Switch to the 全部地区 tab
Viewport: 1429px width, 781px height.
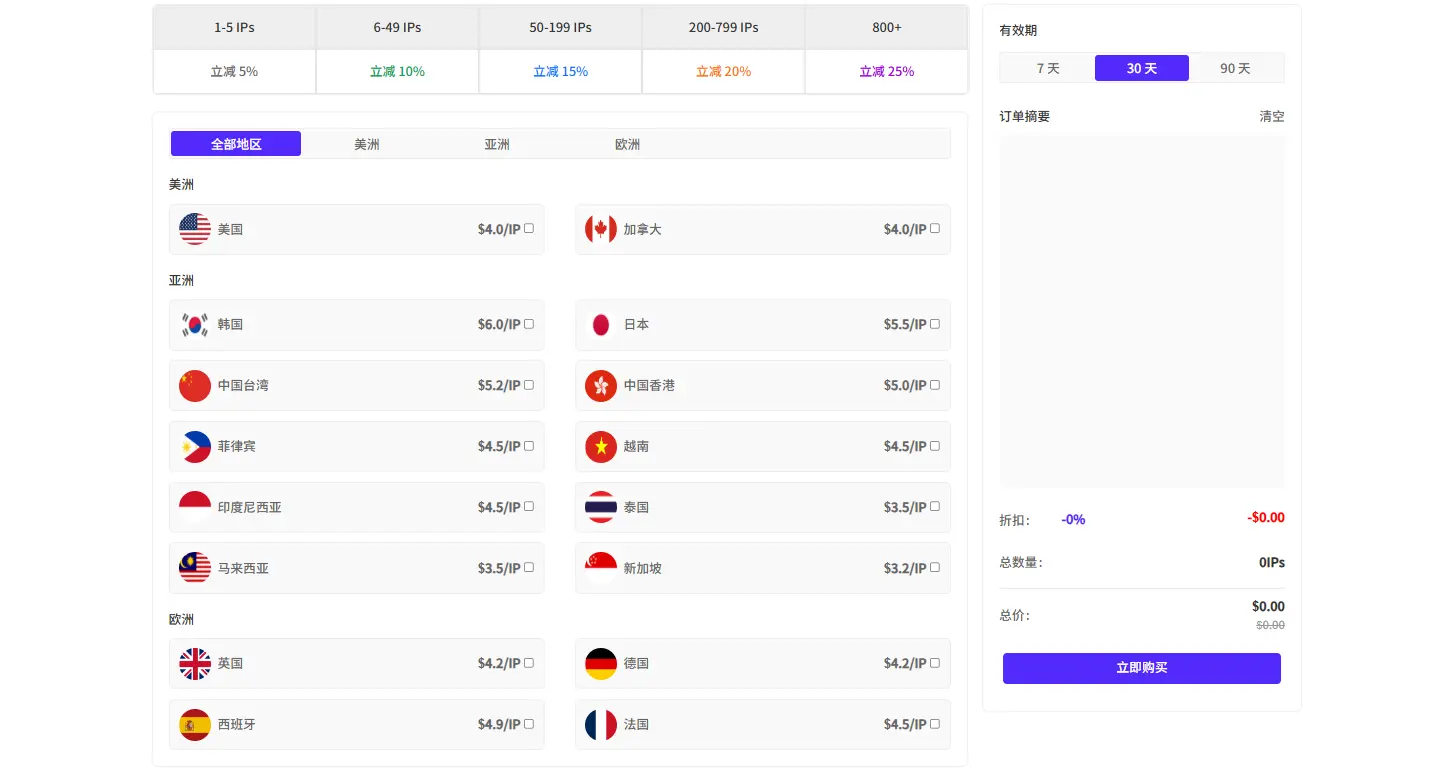click(236, 144)
